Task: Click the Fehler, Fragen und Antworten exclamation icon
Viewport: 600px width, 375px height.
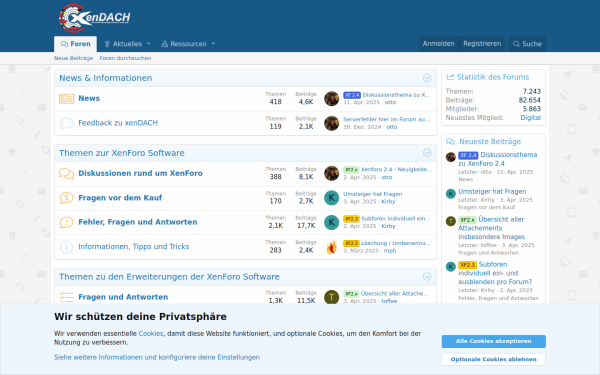Action: 66,222
